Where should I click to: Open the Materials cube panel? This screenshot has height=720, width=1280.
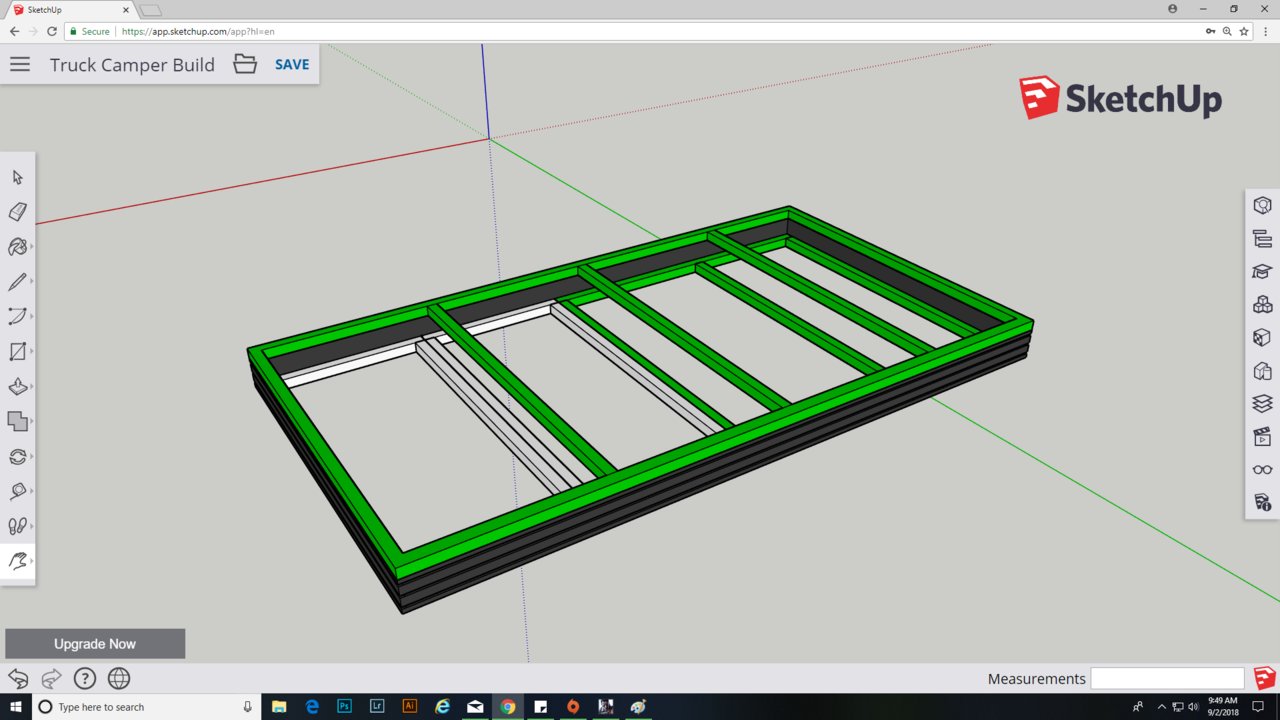[1262, 338]
